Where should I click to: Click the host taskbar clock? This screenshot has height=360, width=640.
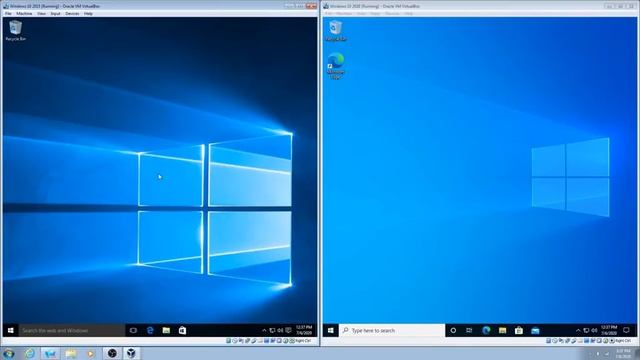(623, 353)
